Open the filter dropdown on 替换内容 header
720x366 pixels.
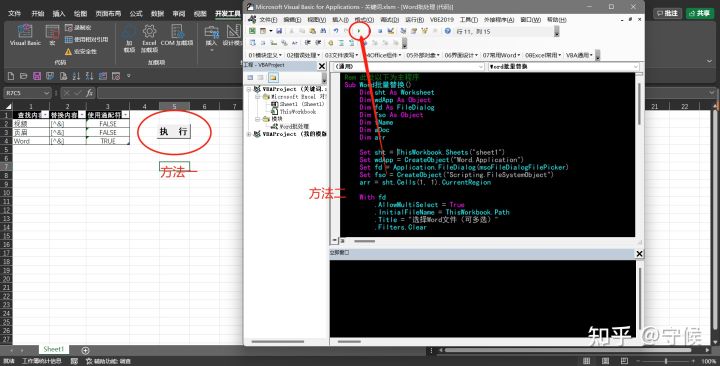tap(82, 115)
